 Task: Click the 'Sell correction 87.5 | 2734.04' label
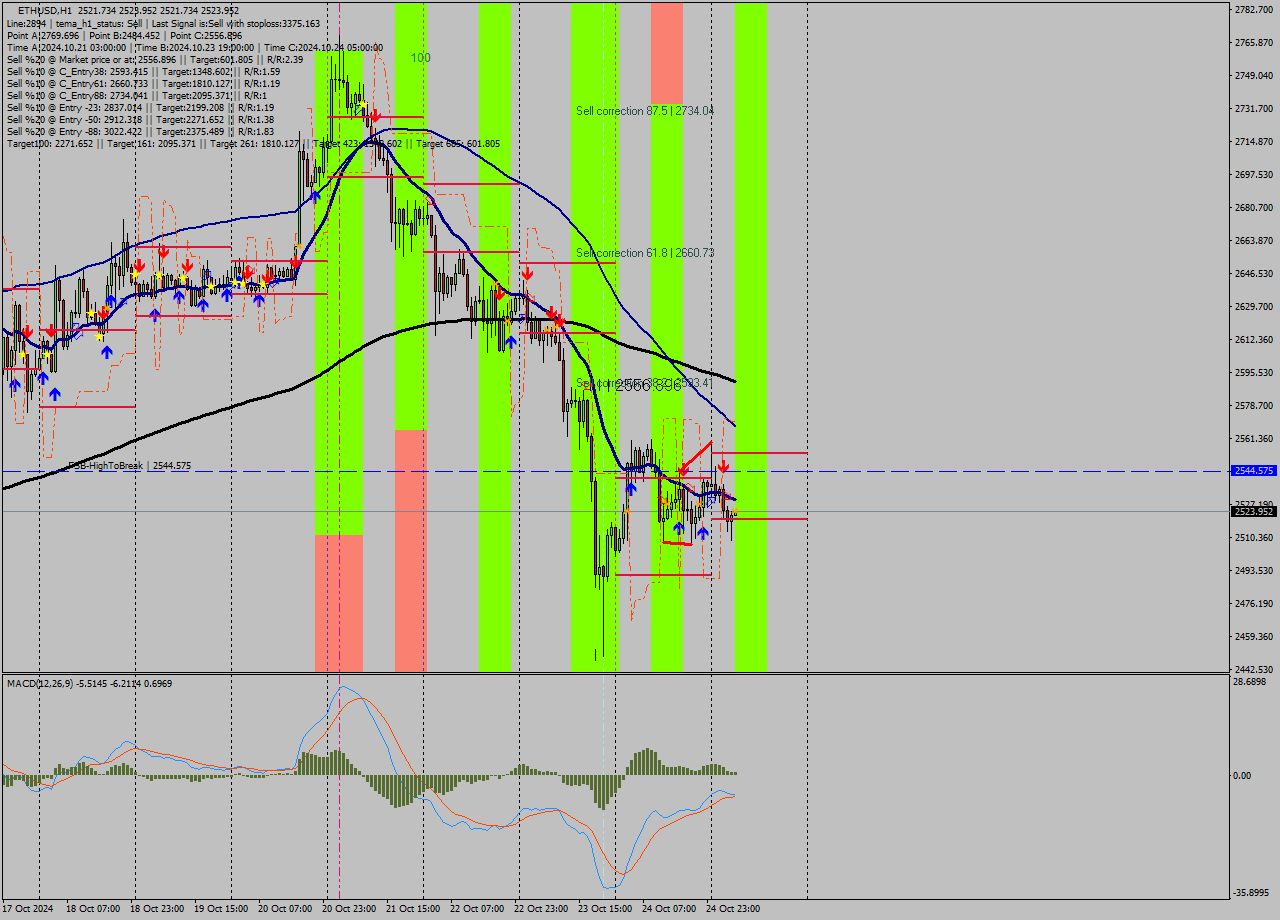coord(645,111)
